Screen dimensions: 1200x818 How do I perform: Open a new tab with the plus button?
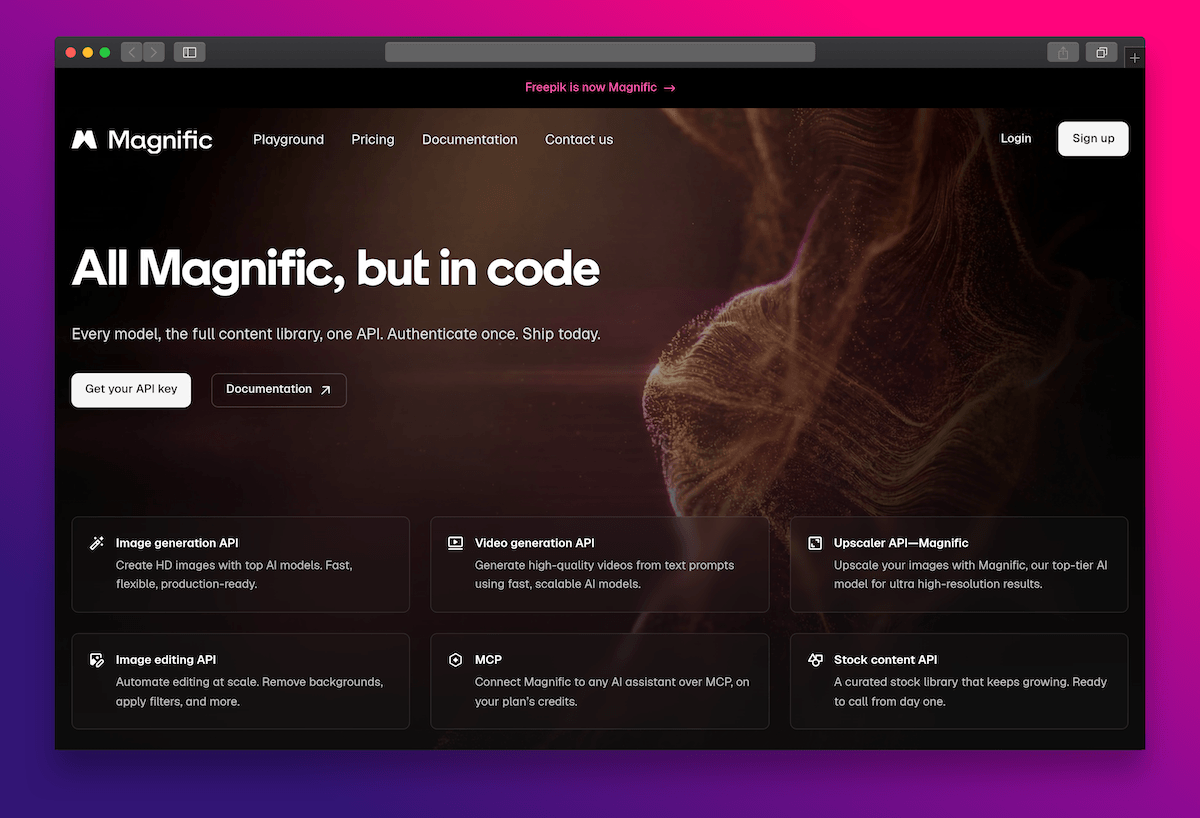[x=1134, y=58]
